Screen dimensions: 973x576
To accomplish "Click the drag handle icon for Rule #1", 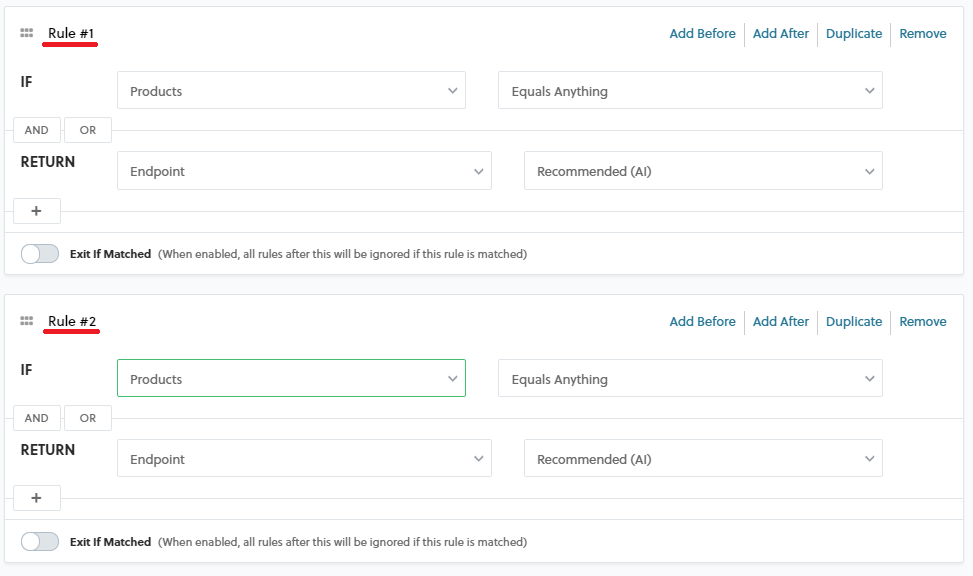I will (26, 32).
